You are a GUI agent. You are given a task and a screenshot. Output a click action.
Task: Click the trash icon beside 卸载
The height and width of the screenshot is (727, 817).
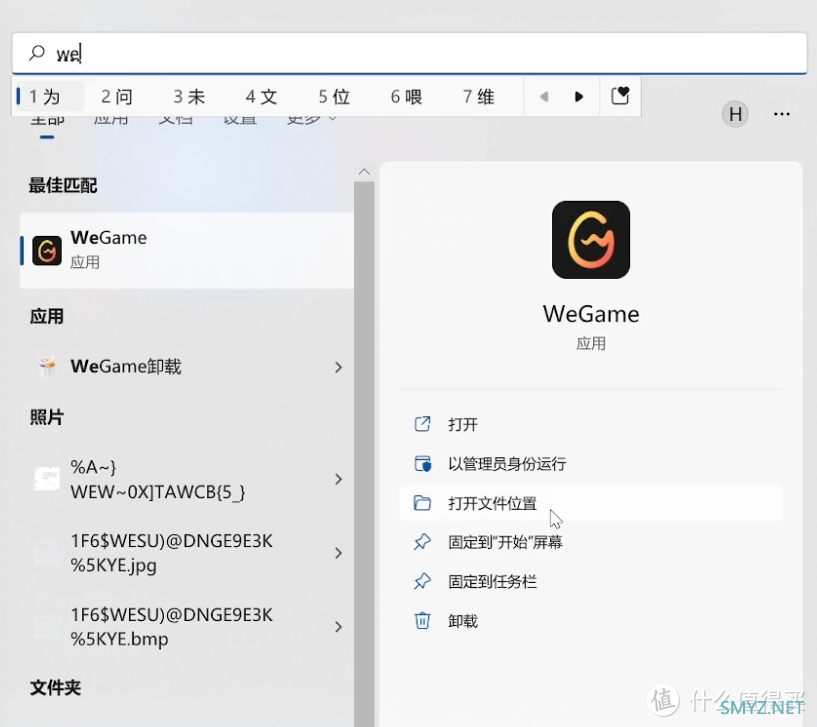tap(423, 621)
